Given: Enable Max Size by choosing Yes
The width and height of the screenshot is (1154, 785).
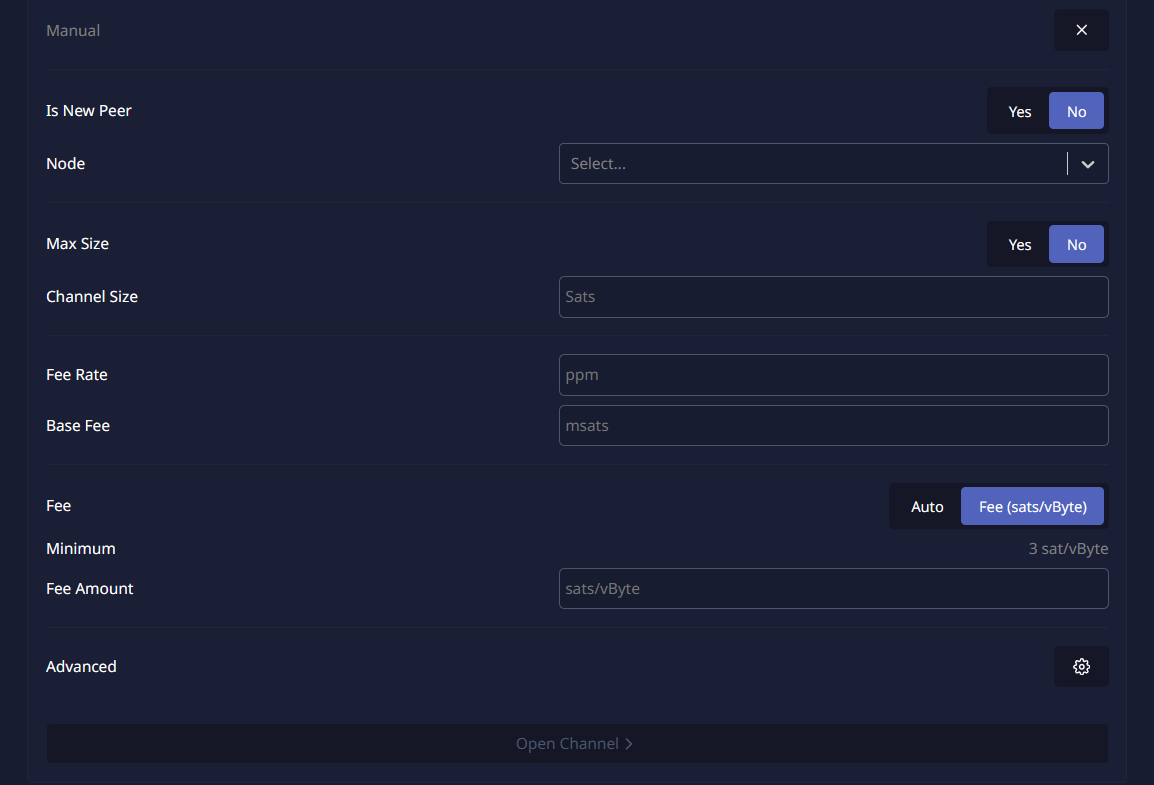Looking at the screenshot, I should coord(1019,244).
